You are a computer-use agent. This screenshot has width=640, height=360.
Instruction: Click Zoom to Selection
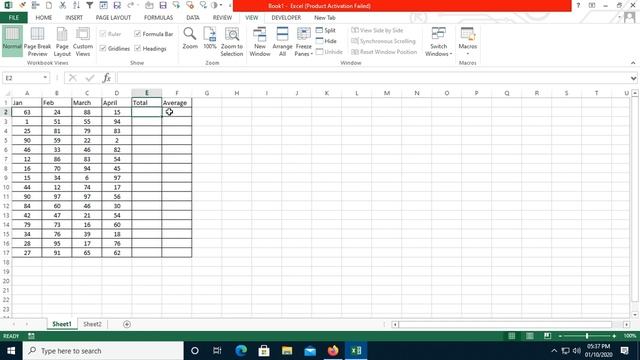tap(232, 42)
